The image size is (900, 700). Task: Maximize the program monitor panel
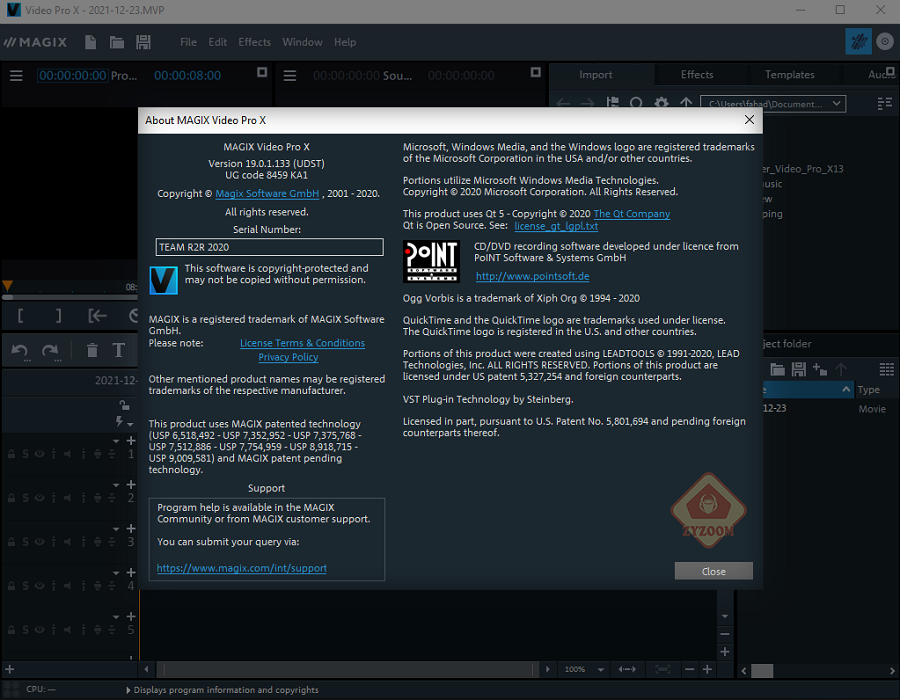pyautogui.click(x=262, y=72)
